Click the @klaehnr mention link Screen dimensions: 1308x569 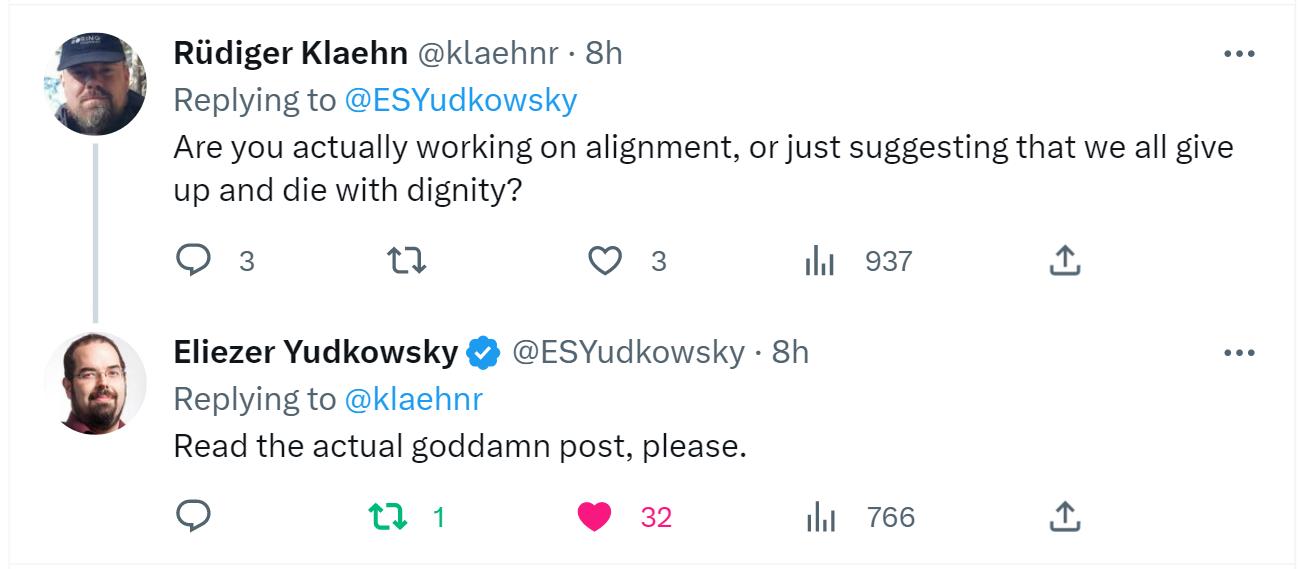pyautogui.click(x=413, y=399)
